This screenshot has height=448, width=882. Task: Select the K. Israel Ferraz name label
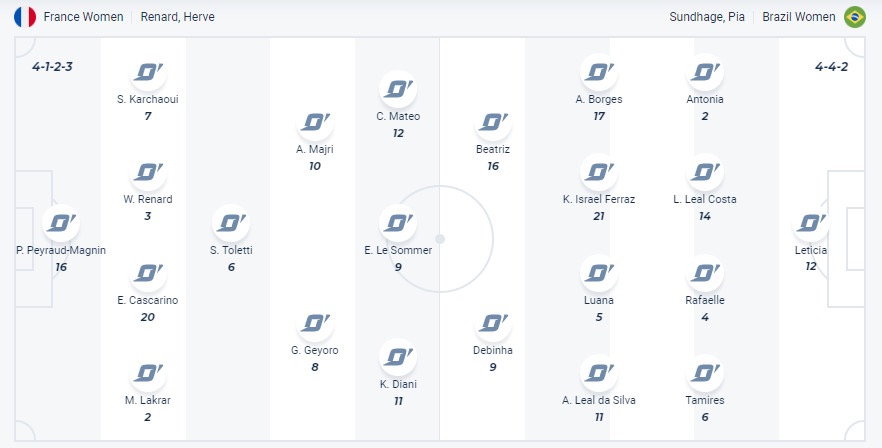(598, 199)
